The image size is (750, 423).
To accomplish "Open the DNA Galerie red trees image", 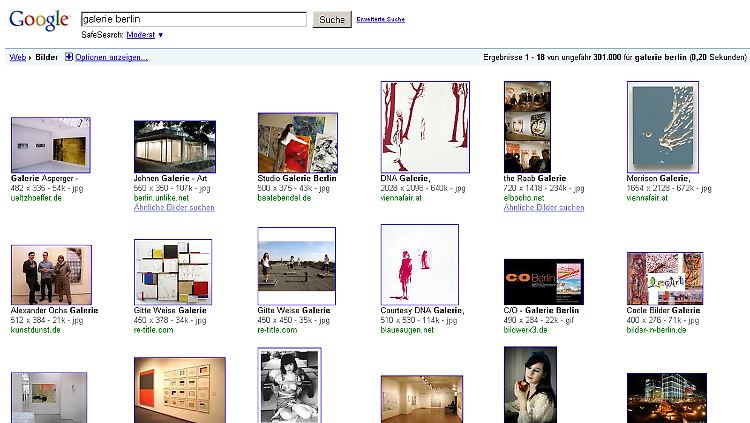I will click(420, 127).
